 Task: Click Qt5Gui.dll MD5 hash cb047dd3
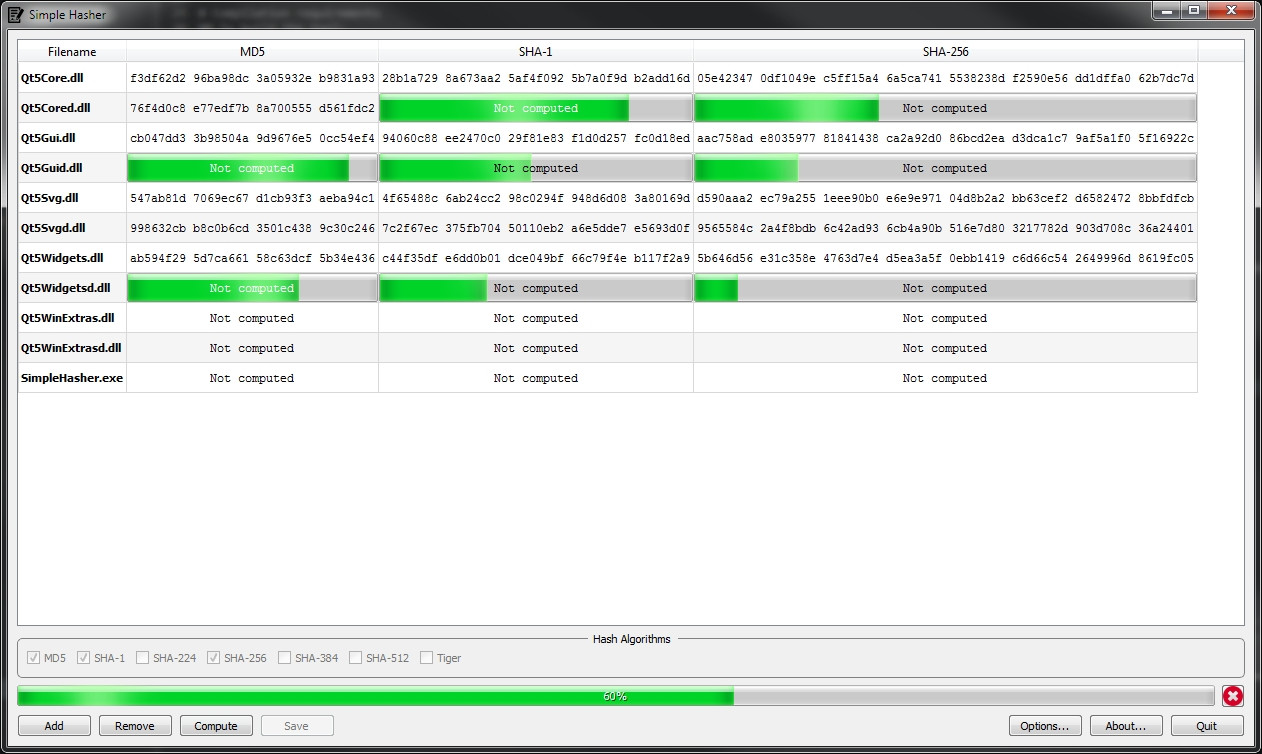click(x=252, y=138)
